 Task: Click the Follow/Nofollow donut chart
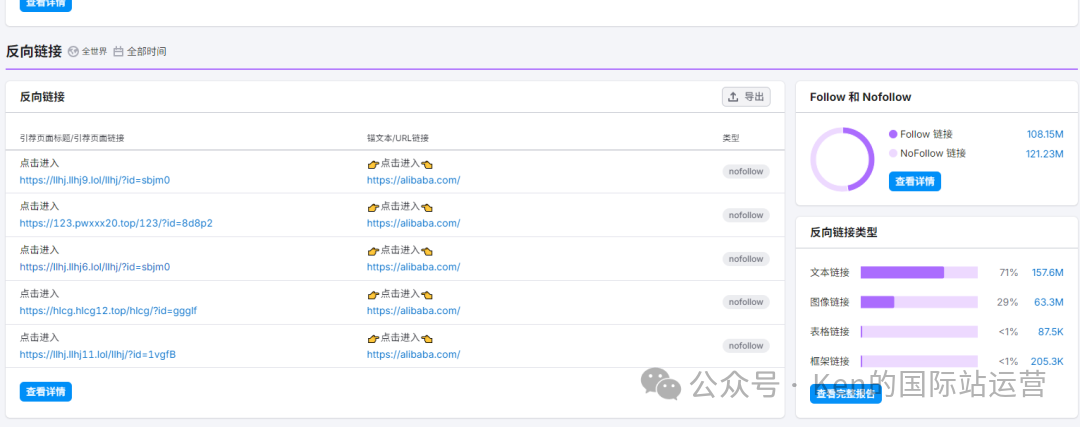(842, 159)
